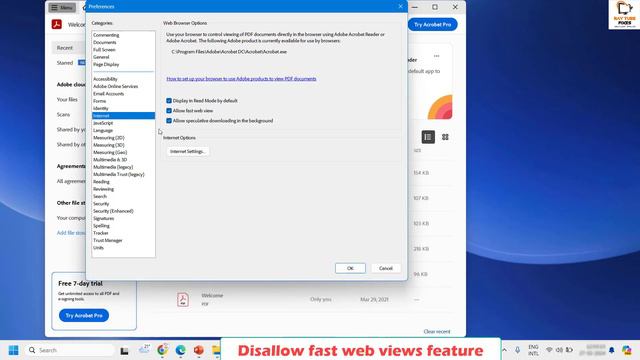Switch Acrobat recent files to list view

(428, 137)
